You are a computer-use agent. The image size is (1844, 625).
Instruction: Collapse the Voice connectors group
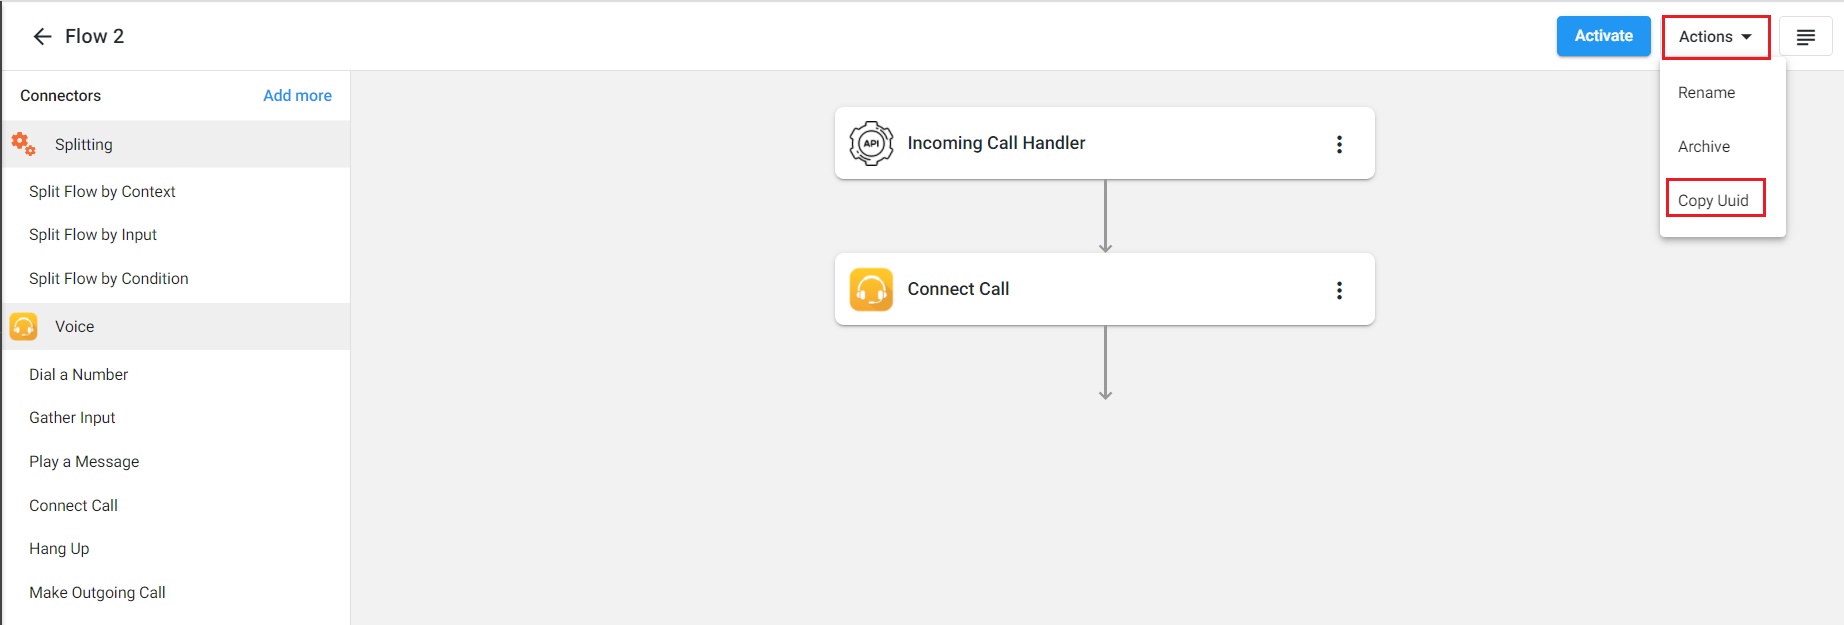[176, 326]
